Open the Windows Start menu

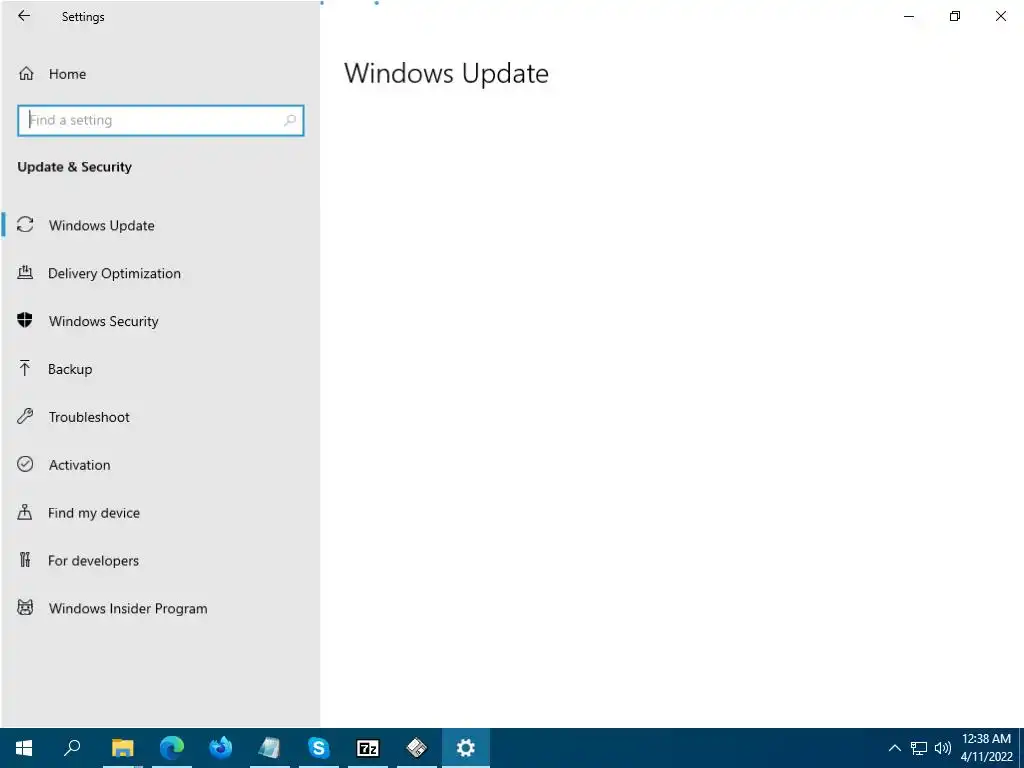(24, 748)
